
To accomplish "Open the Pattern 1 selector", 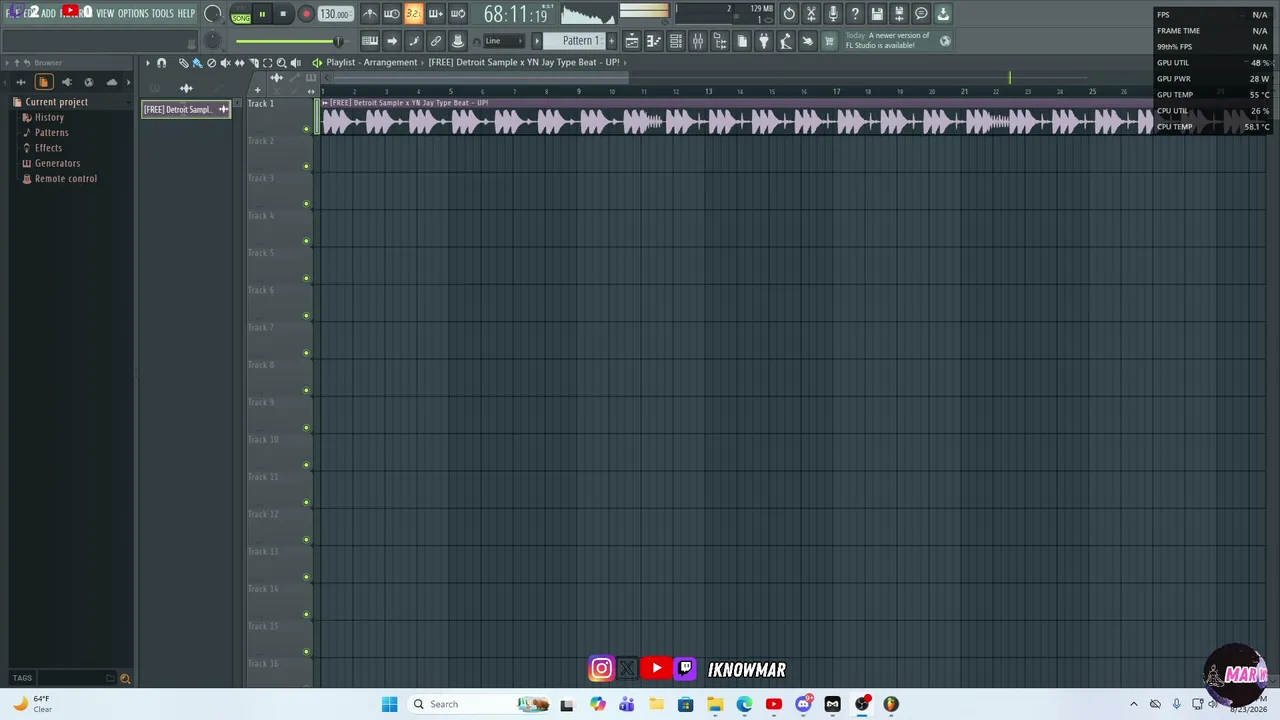I will (x=581, y=41).
